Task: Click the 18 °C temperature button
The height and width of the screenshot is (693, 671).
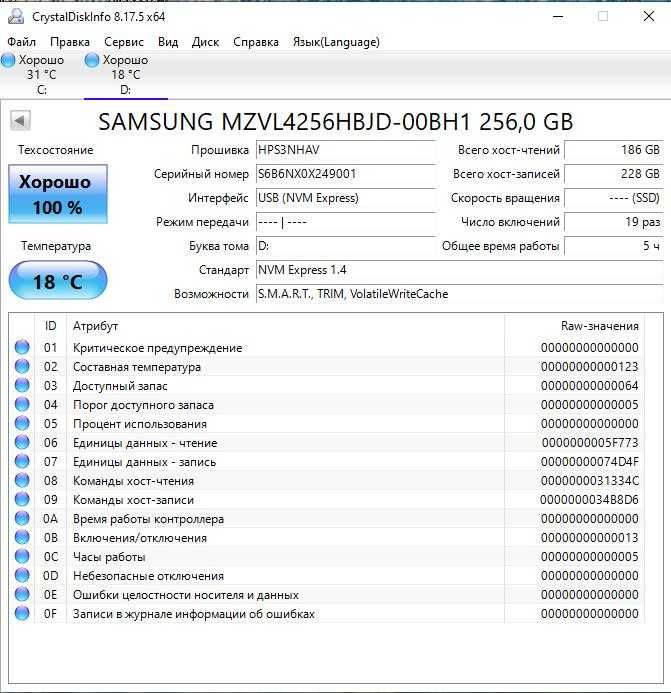Action: point(58,281)
